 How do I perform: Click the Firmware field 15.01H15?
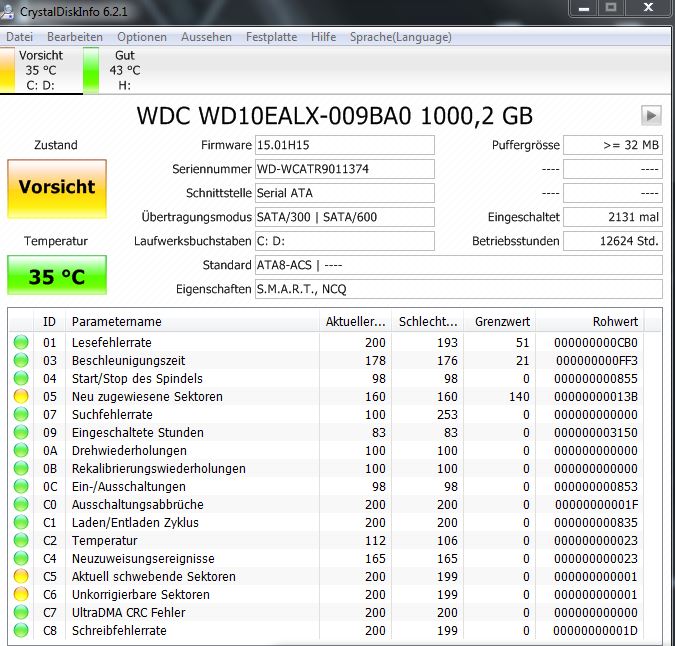[344, 145]
